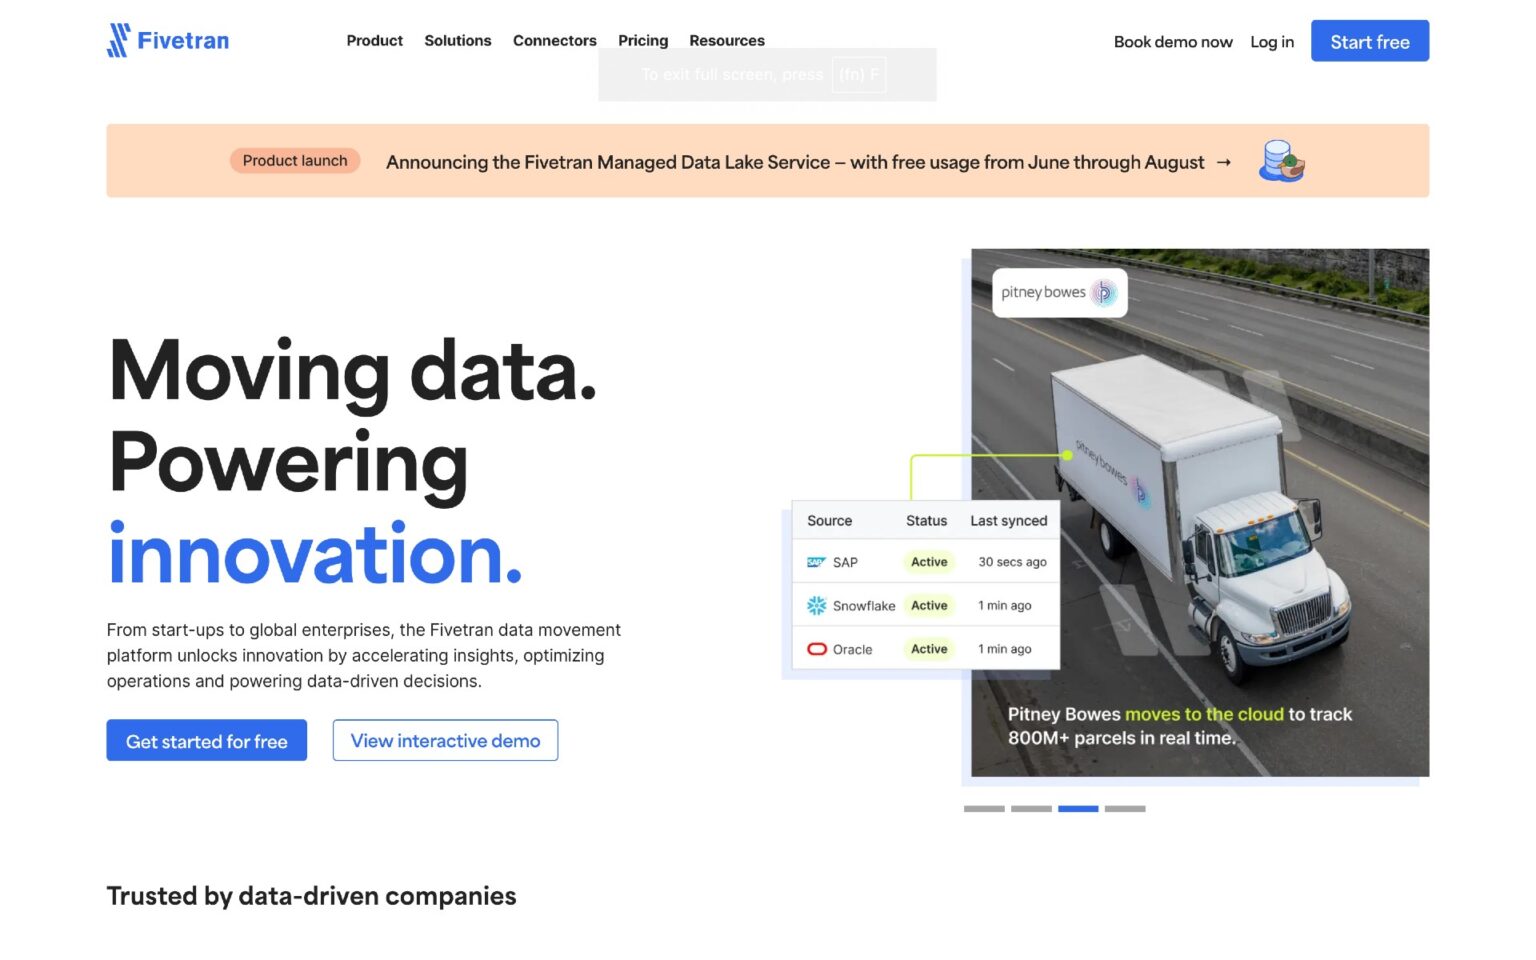Click the Start free button

[1369, 41]
